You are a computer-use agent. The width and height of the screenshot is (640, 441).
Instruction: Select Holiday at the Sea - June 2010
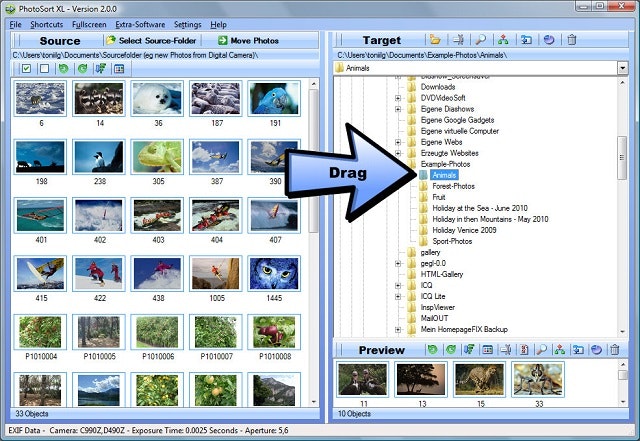pos(480,208)
